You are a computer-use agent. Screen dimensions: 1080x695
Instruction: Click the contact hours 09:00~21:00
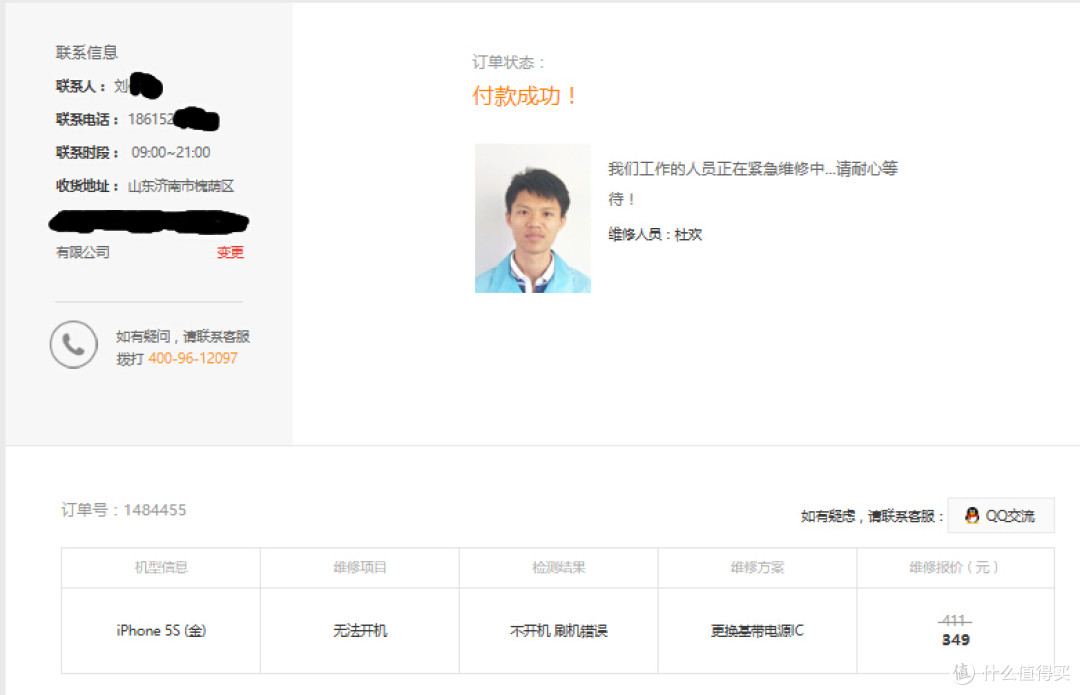pos(171,152)
